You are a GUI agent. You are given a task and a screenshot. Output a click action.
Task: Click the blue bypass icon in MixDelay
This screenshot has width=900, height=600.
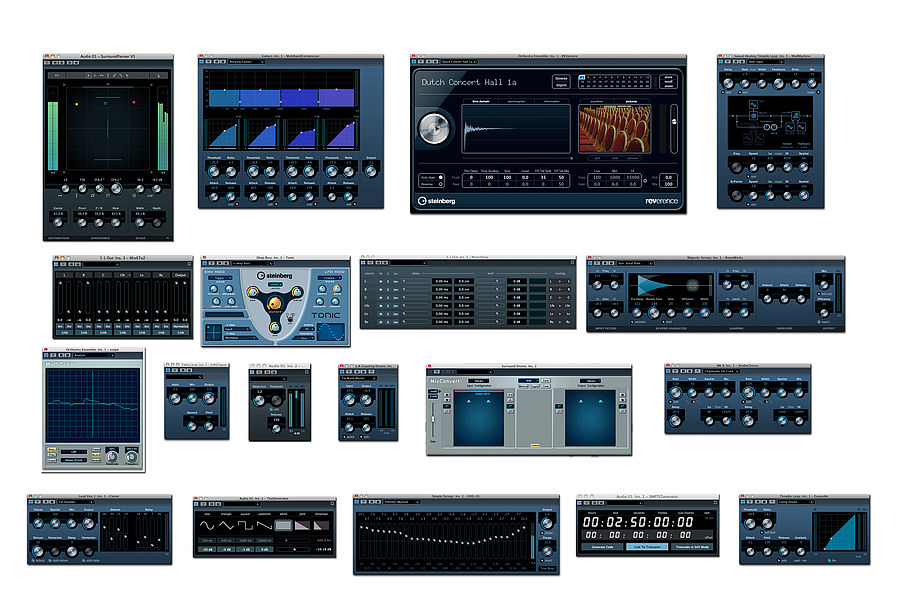pyautogui.click(x=363, y=263)
